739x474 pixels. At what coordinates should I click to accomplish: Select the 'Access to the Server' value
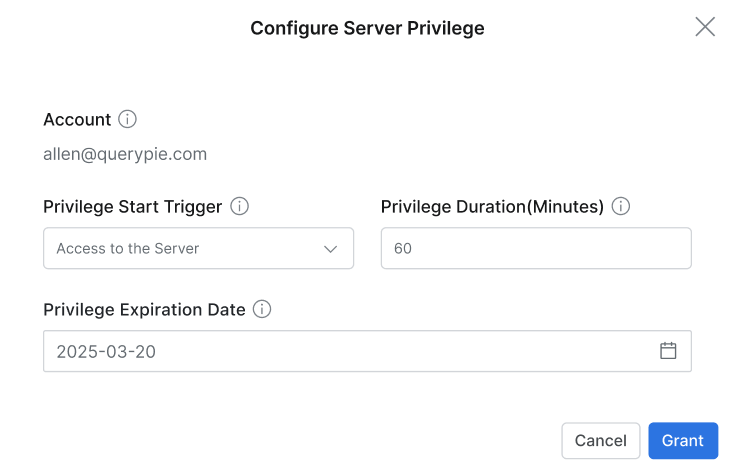coord(128,249)
